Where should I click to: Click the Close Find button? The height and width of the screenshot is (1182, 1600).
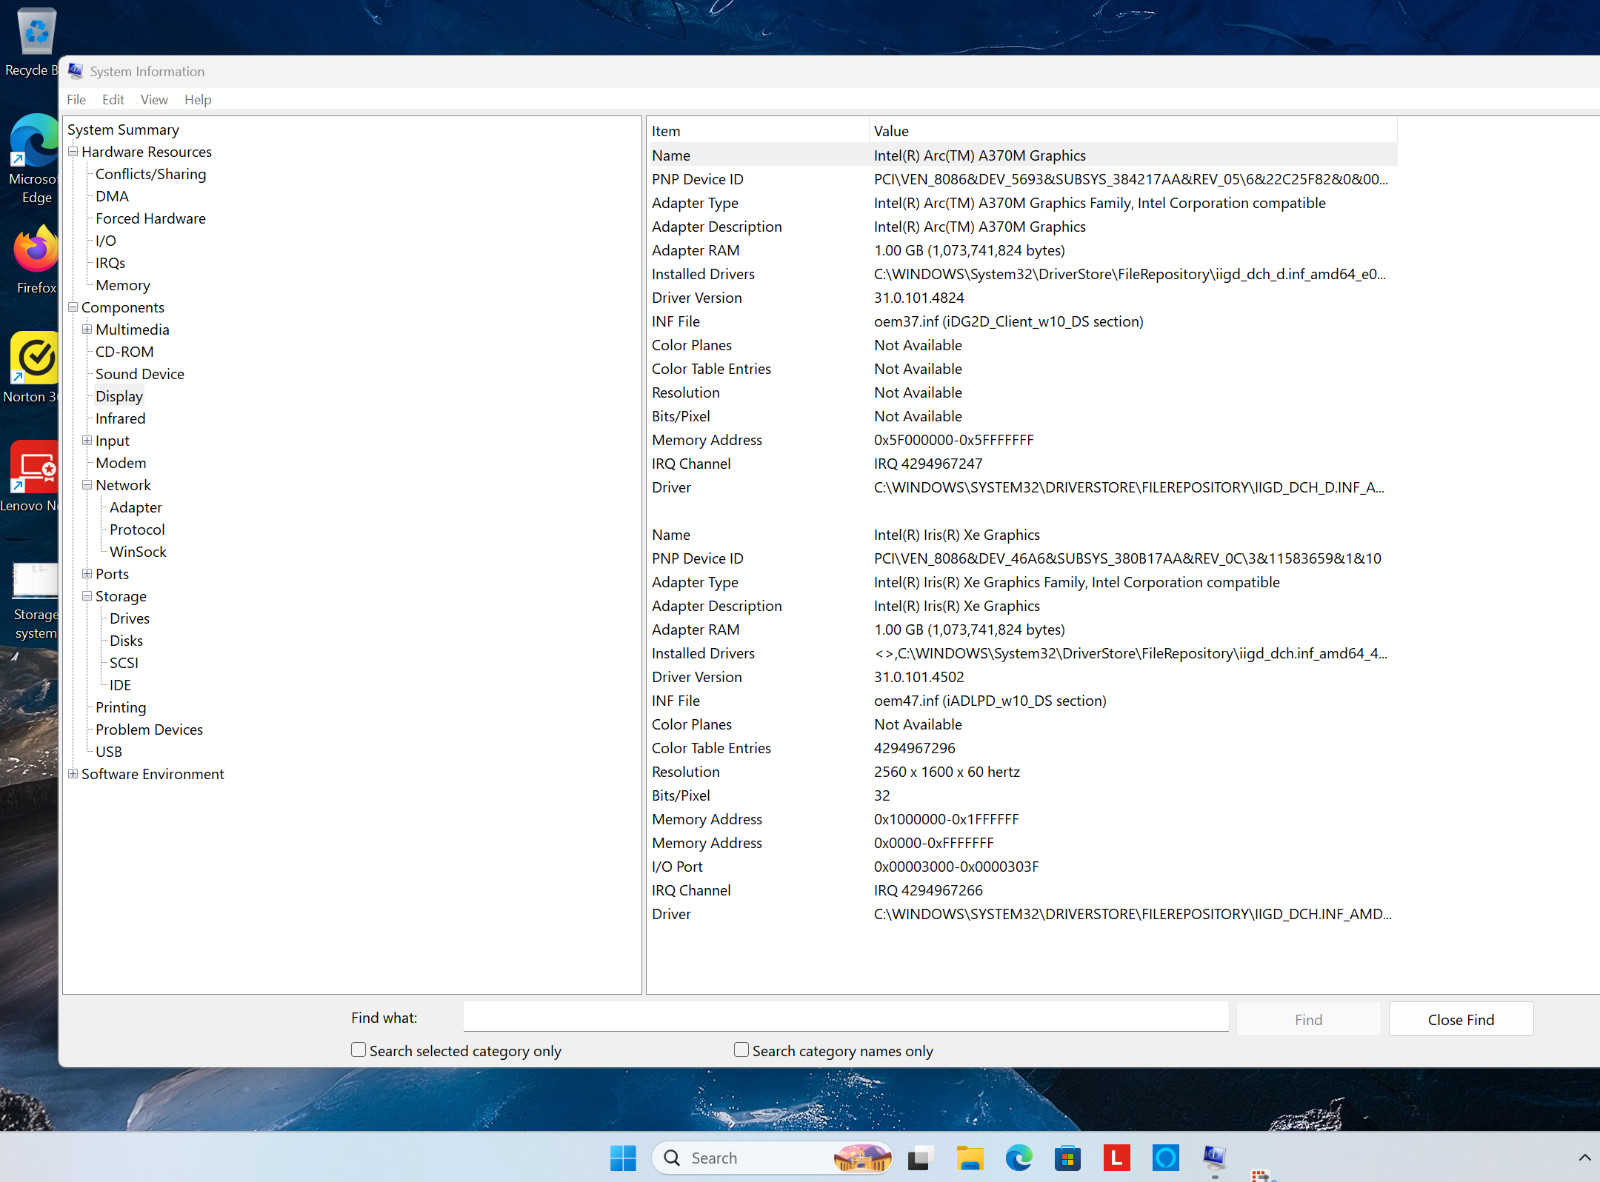click(x=1461, y=1019)
